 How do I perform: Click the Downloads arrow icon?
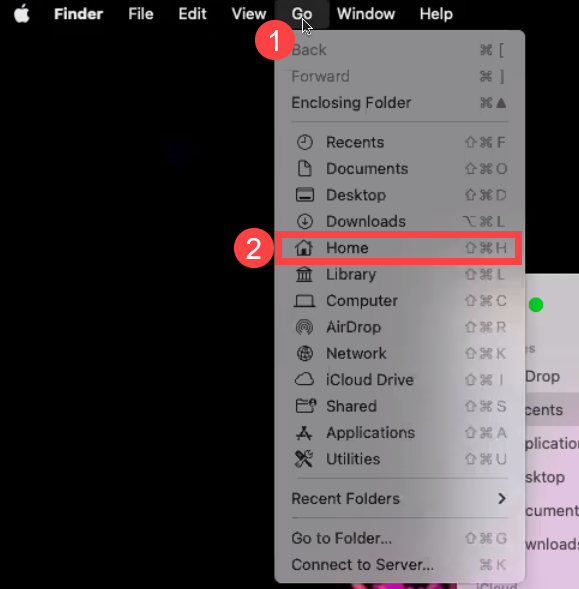(x=304, y=221)
